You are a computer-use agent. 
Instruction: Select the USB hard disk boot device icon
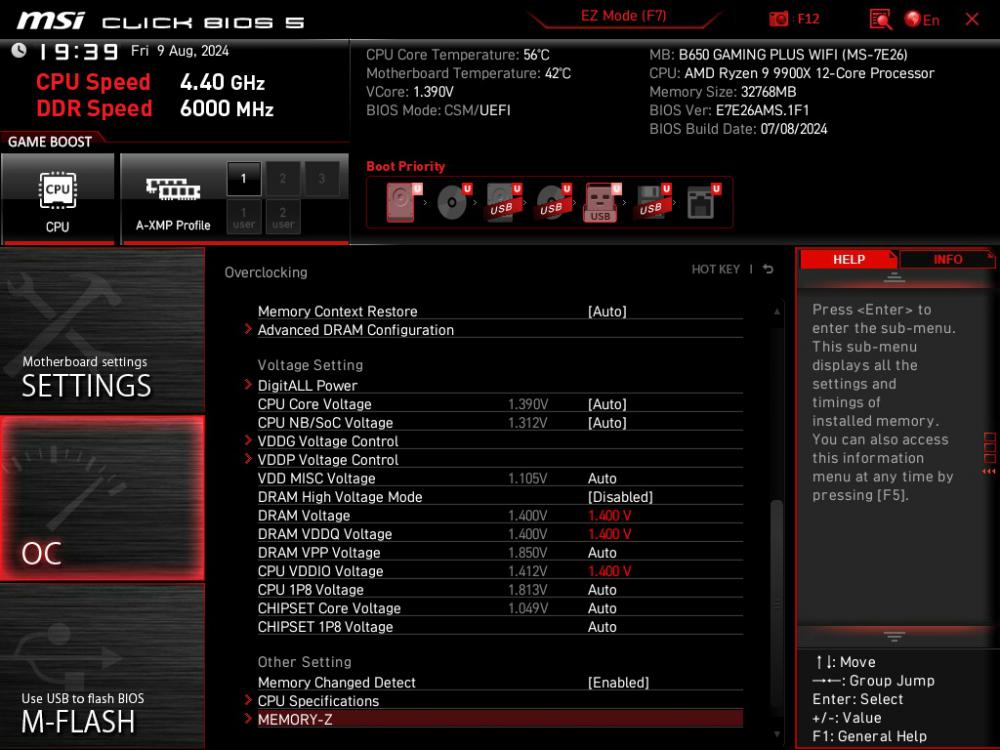point(504,202)
